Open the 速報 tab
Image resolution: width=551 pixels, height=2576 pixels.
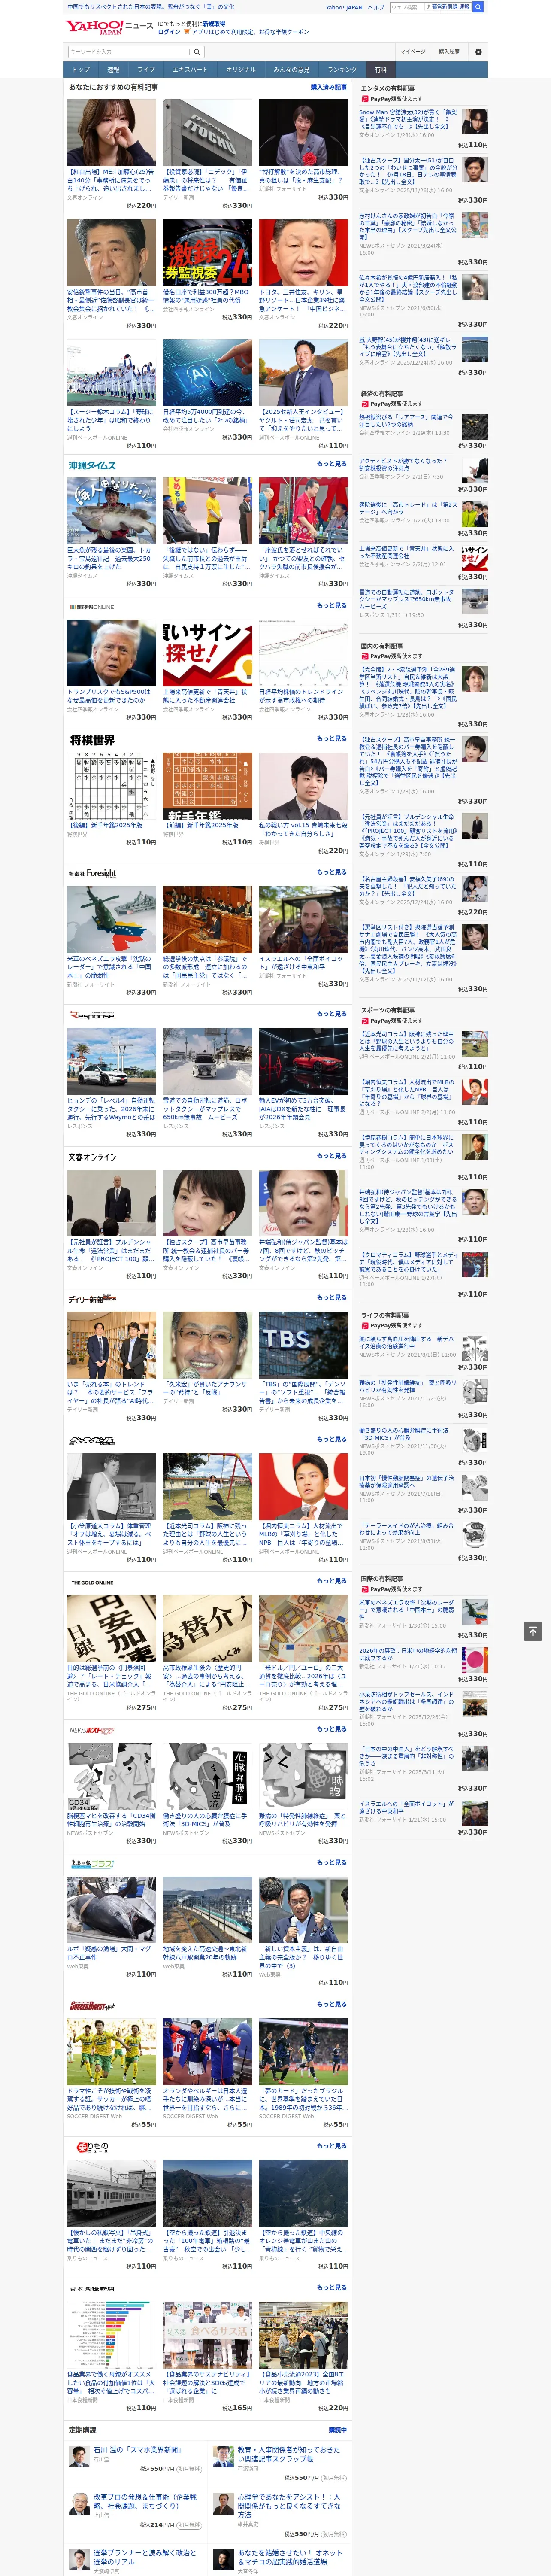coord(113,70)
